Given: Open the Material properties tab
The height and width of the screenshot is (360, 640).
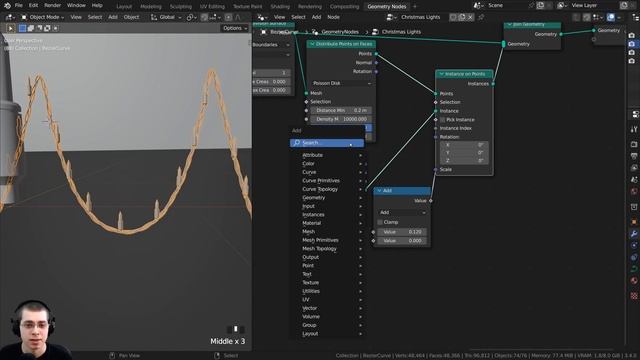Looking at the screenshot, I should pos(634,280).
